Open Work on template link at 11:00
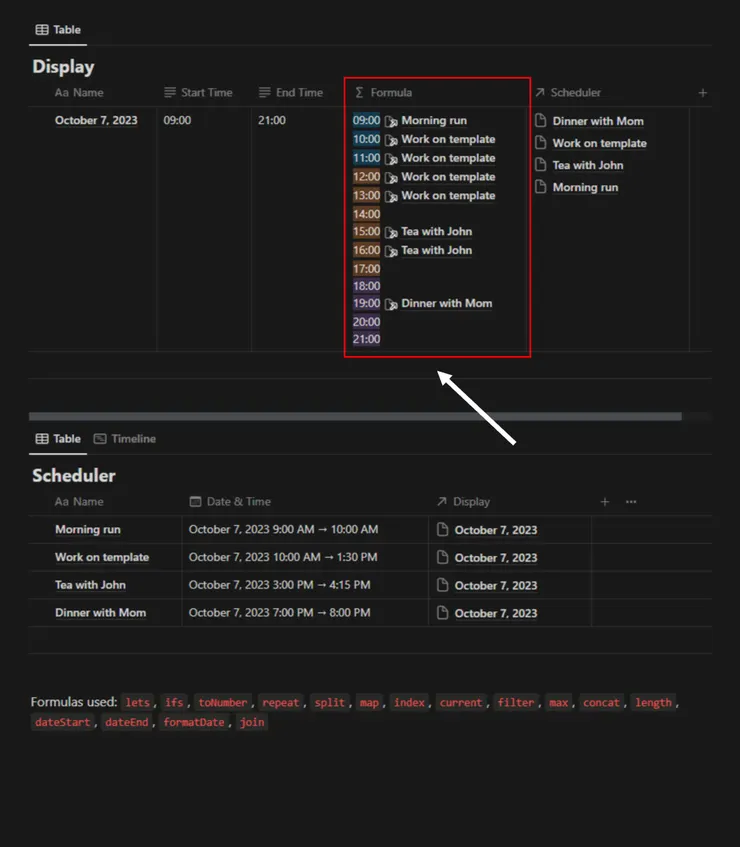Screen dimensions: 740x847 [x=448, y=158]
